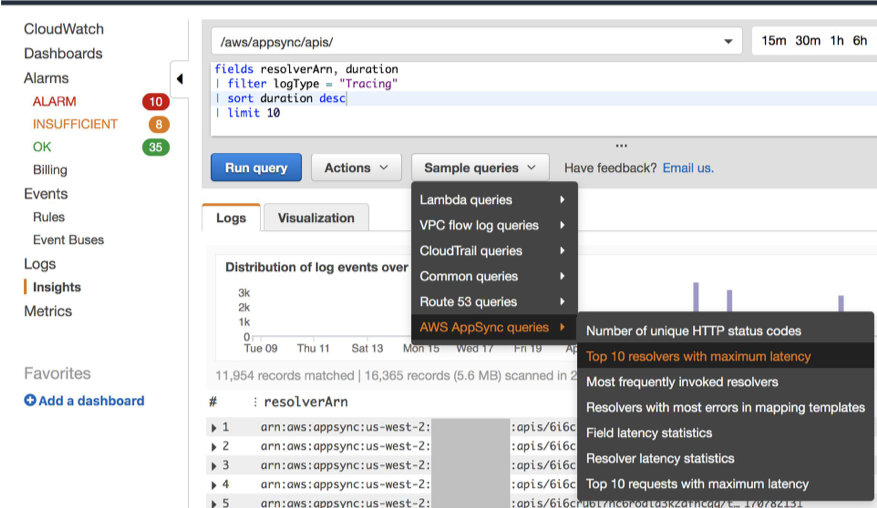Set time range to 6h
Screen dimensions: 877x508
click(860, 41)
